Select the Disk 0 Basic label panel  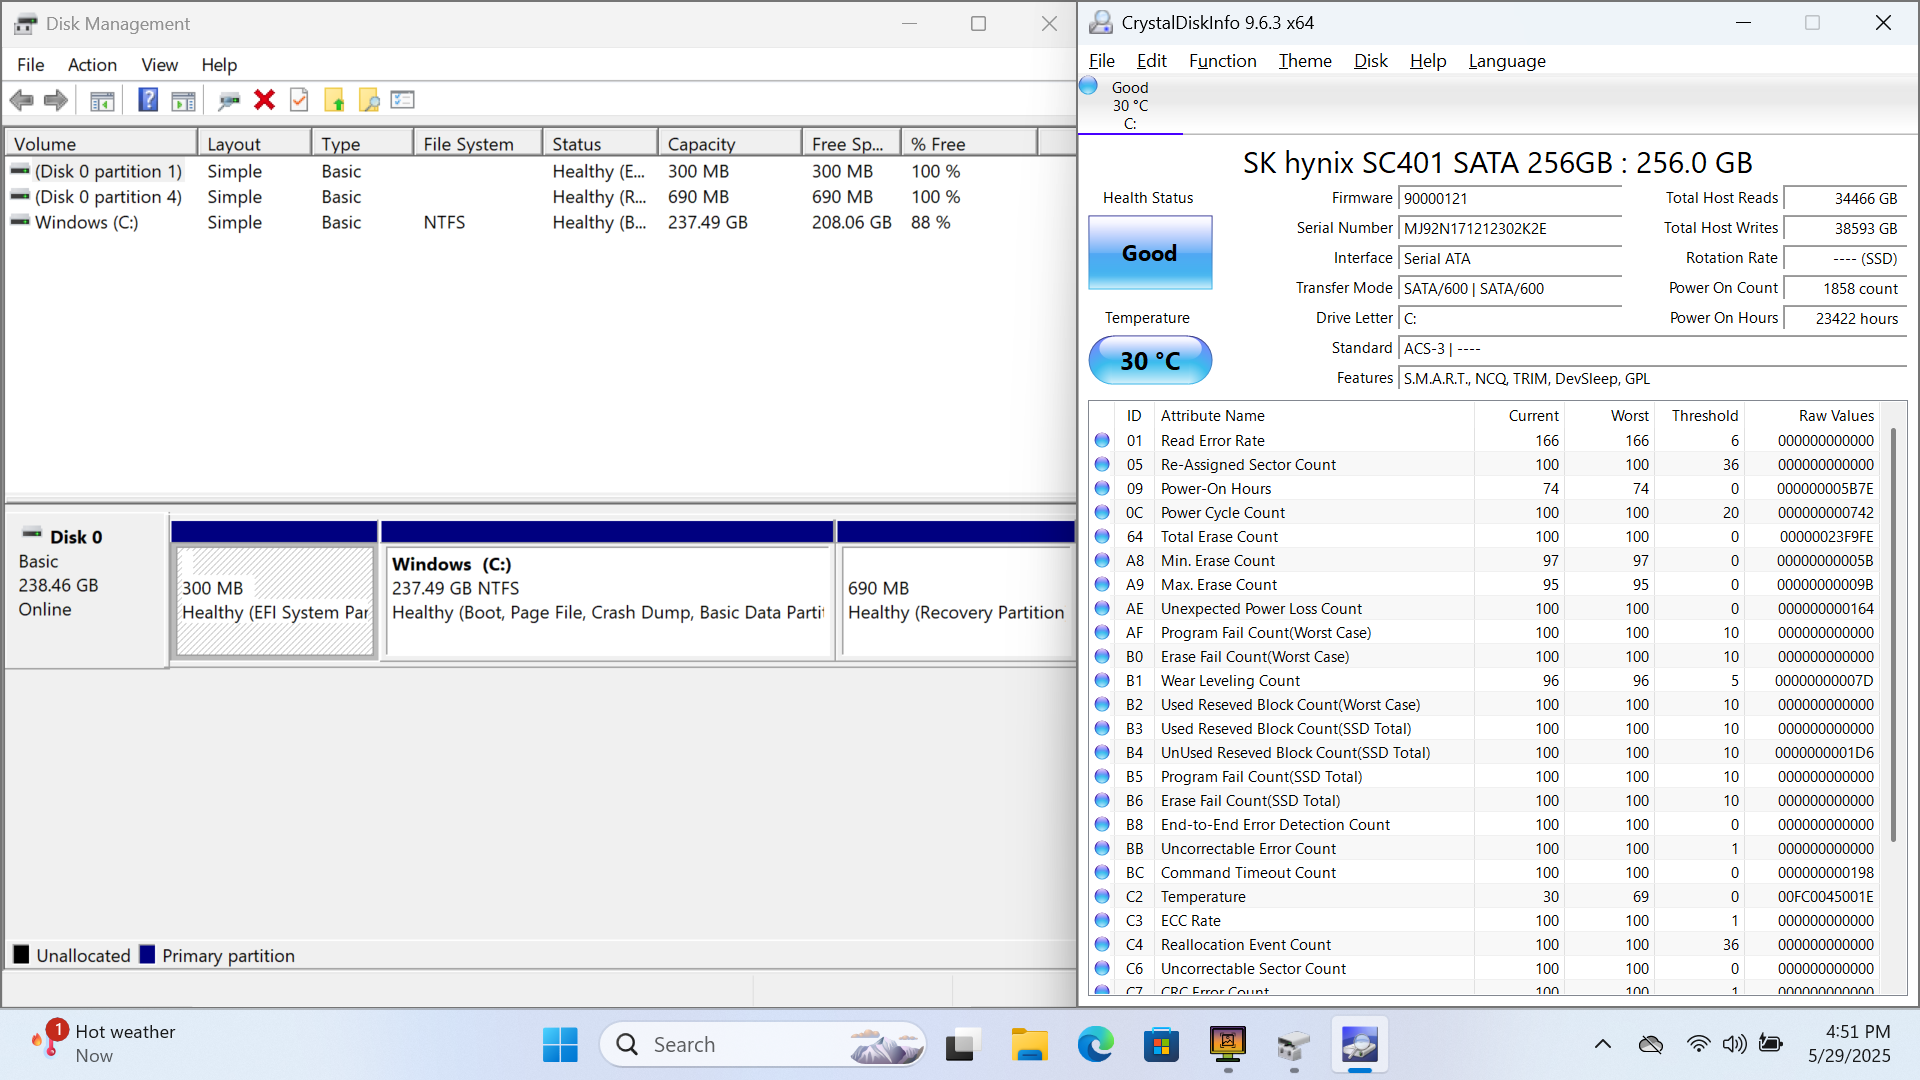pyautogui.click(x=86, y=590)
